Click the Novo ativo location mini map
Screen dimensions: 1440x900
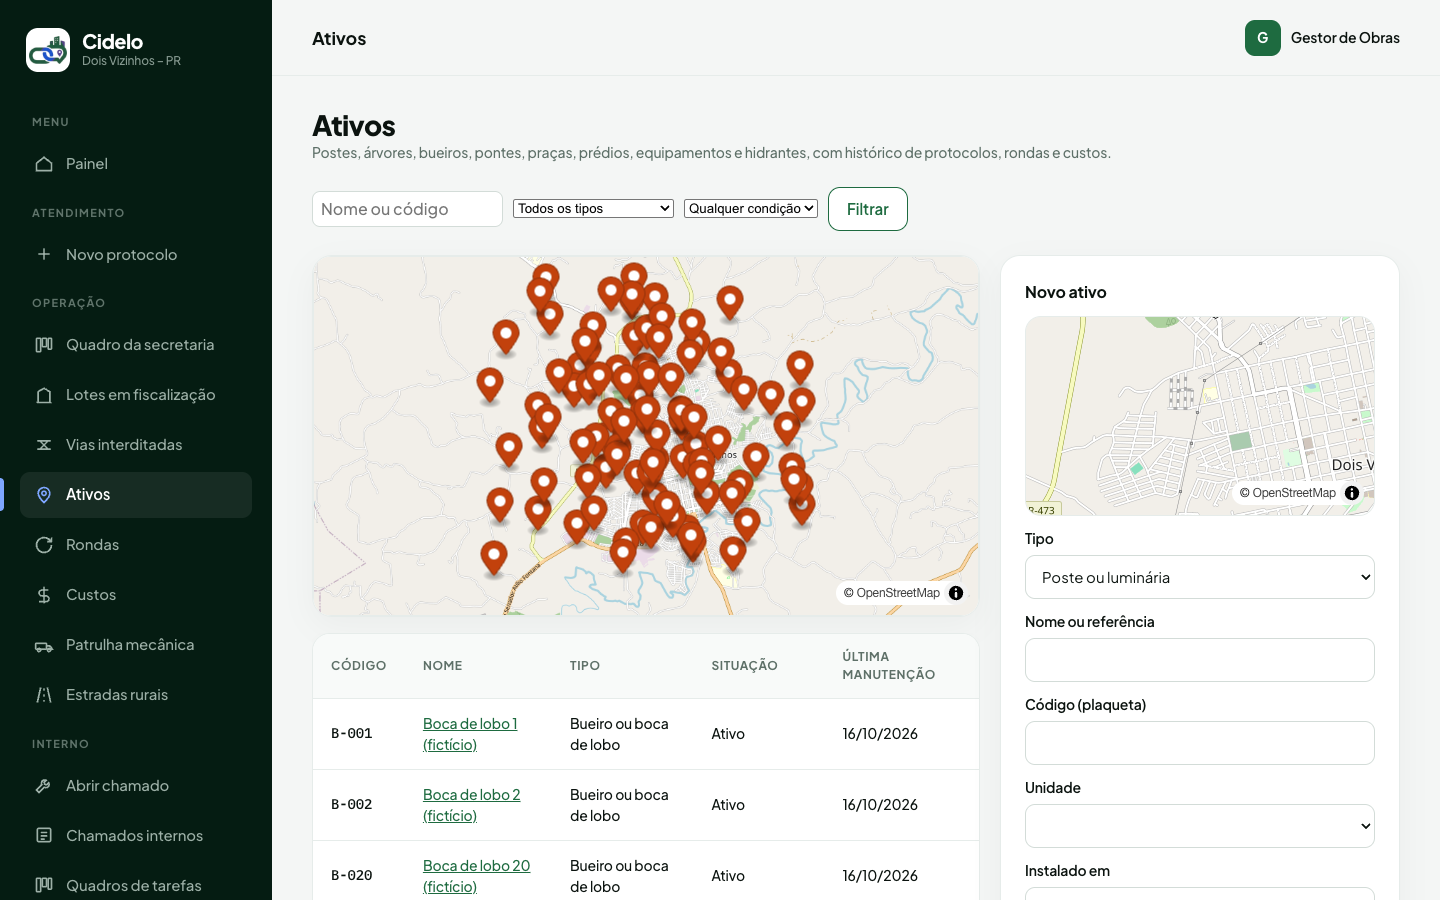tap(1200, 416)
